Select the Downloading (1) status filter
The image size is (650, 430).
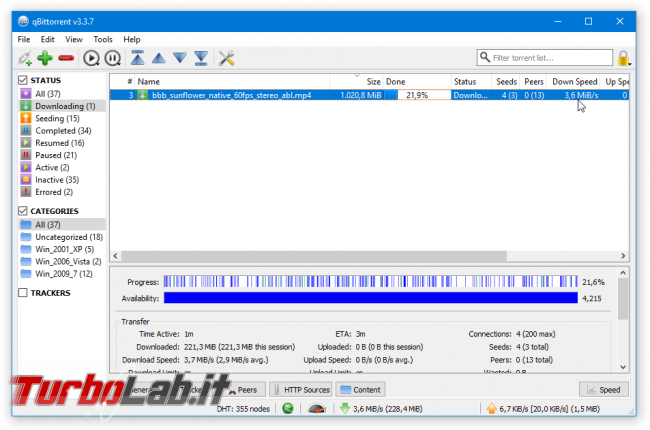62,106
